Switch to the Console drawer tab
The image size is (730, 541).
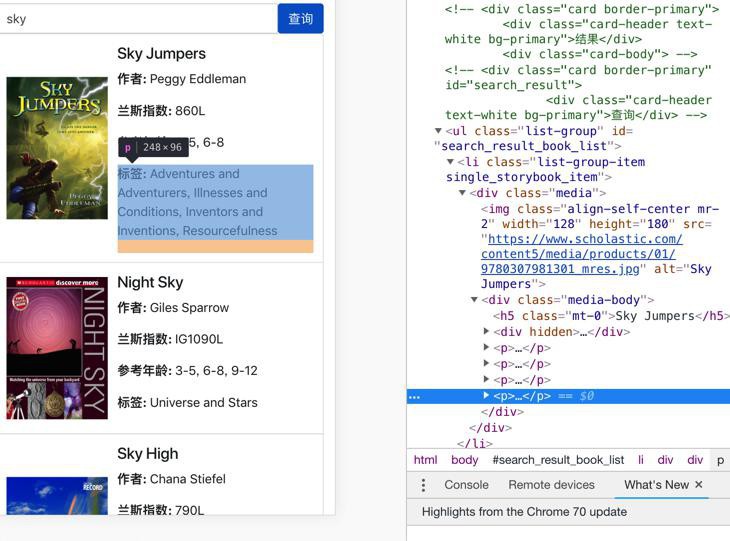point(466,485)
